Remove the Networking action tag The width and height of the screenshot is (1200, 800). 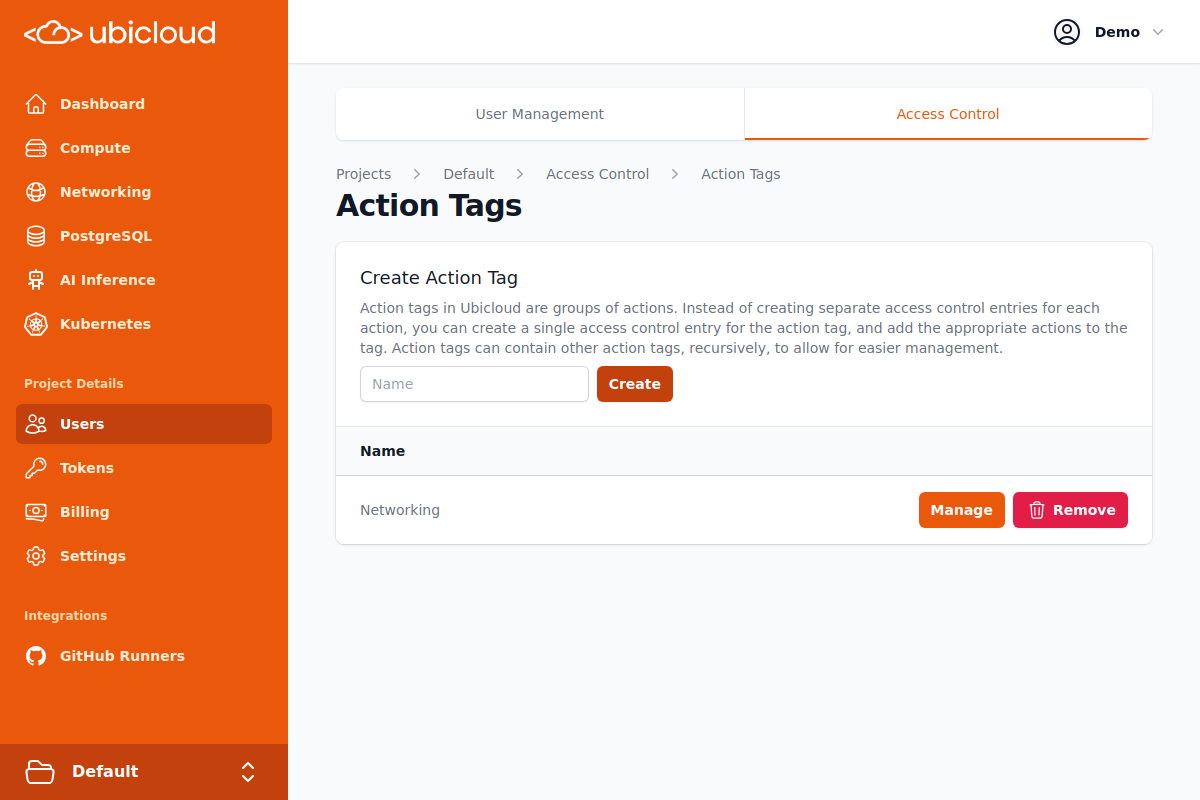tap(1070, 510)
